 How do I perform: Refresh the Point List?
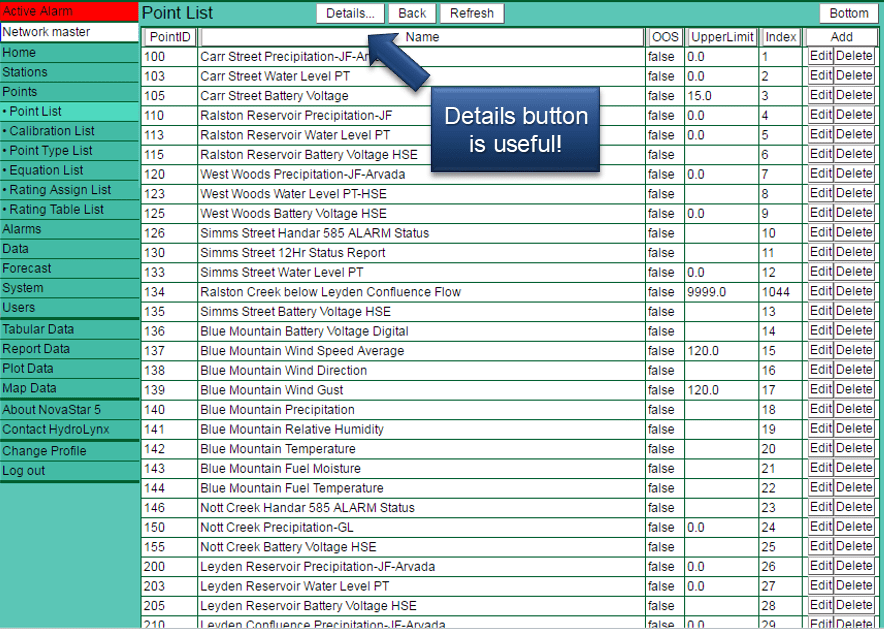[471, 13]
